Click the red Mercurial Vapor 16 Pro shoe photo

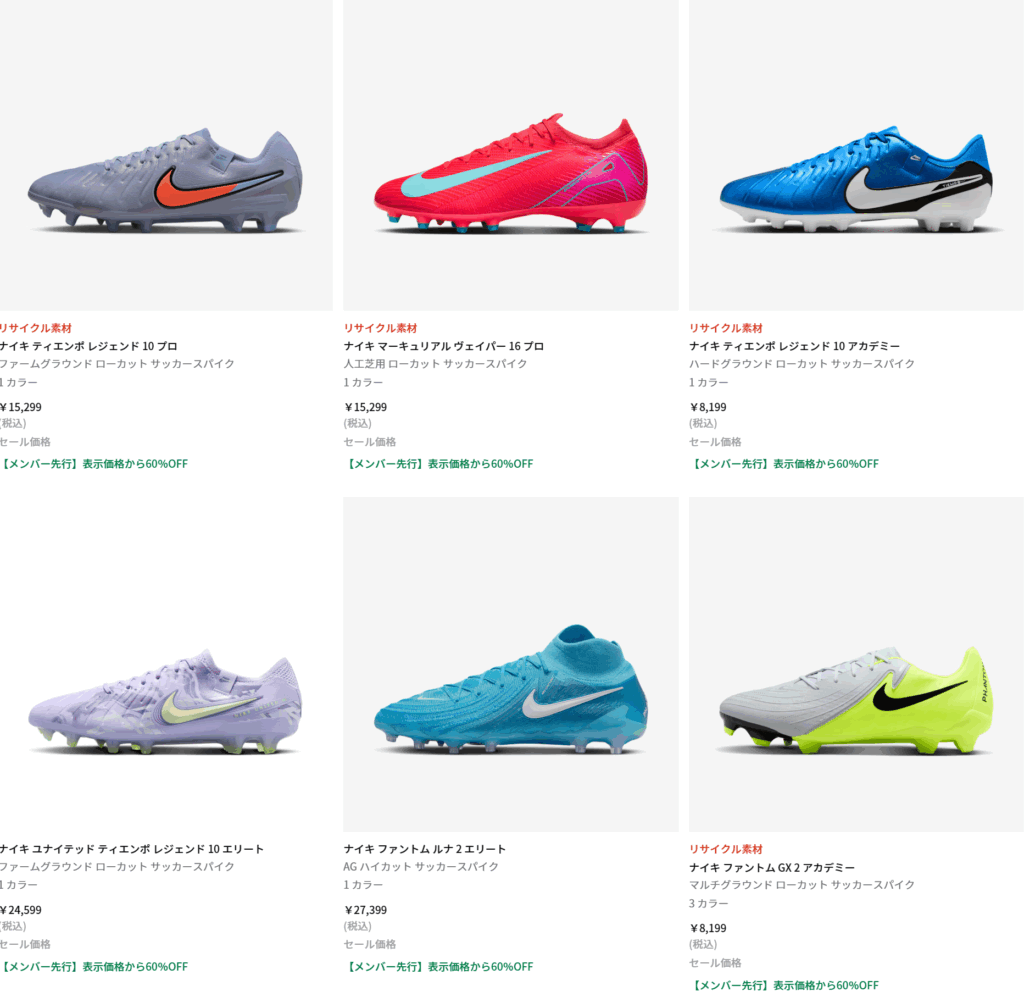pos(510,175)
